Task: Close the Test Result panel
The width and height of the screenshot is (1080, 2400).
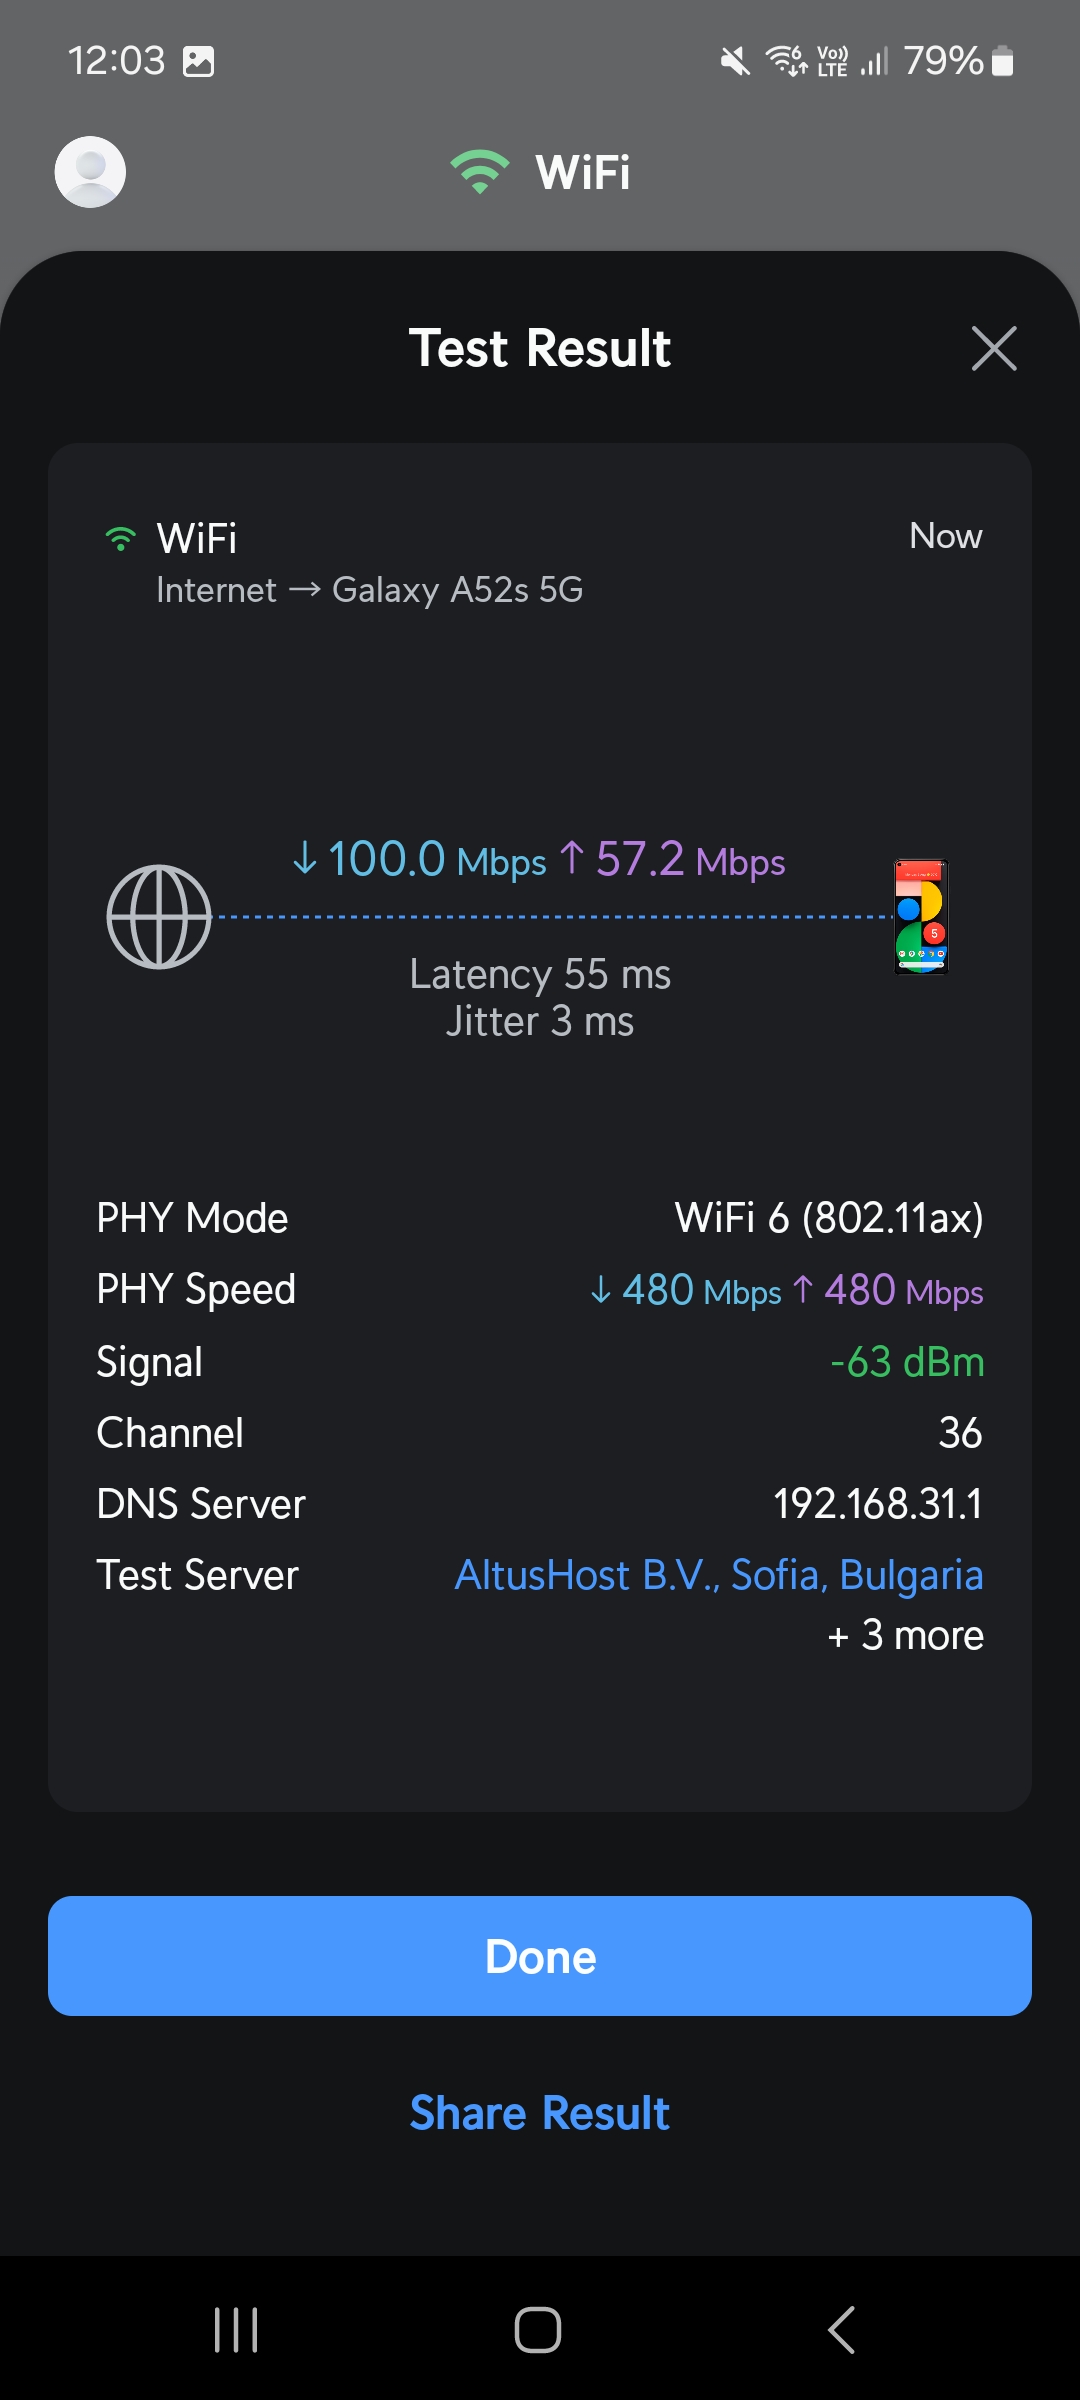Action: click(993, 349)
